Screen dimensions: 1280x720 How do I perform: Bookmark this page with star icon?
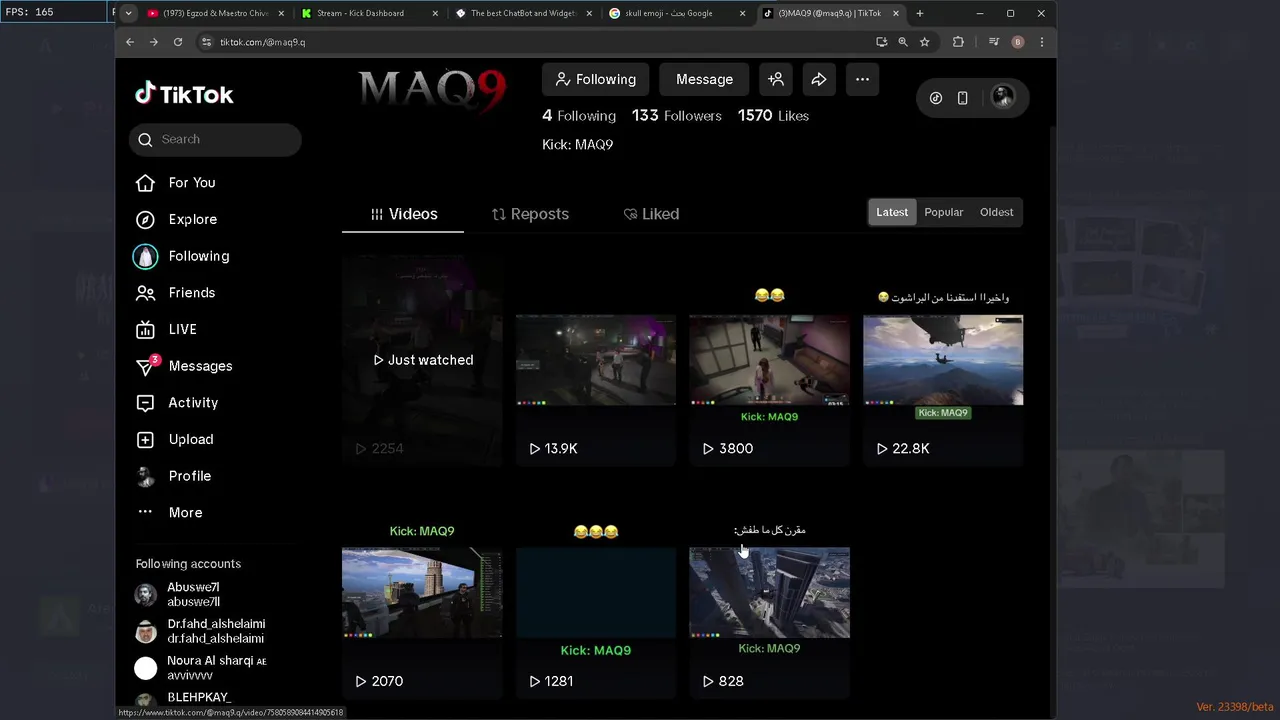(x=925, y=42)
